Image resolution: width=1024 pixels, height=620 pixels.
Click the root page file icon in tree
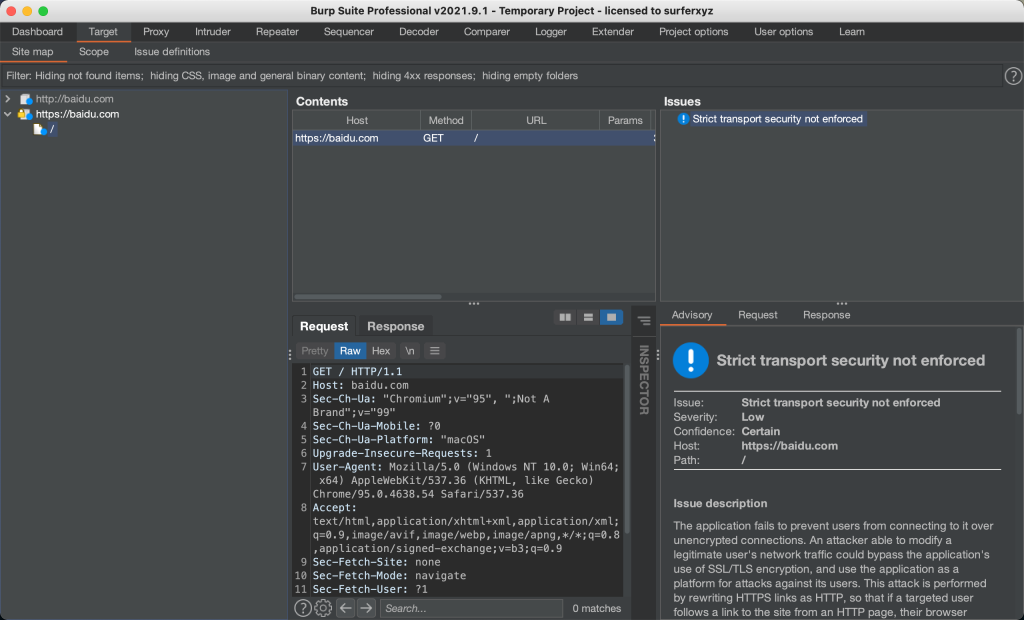tap(40, 129)
